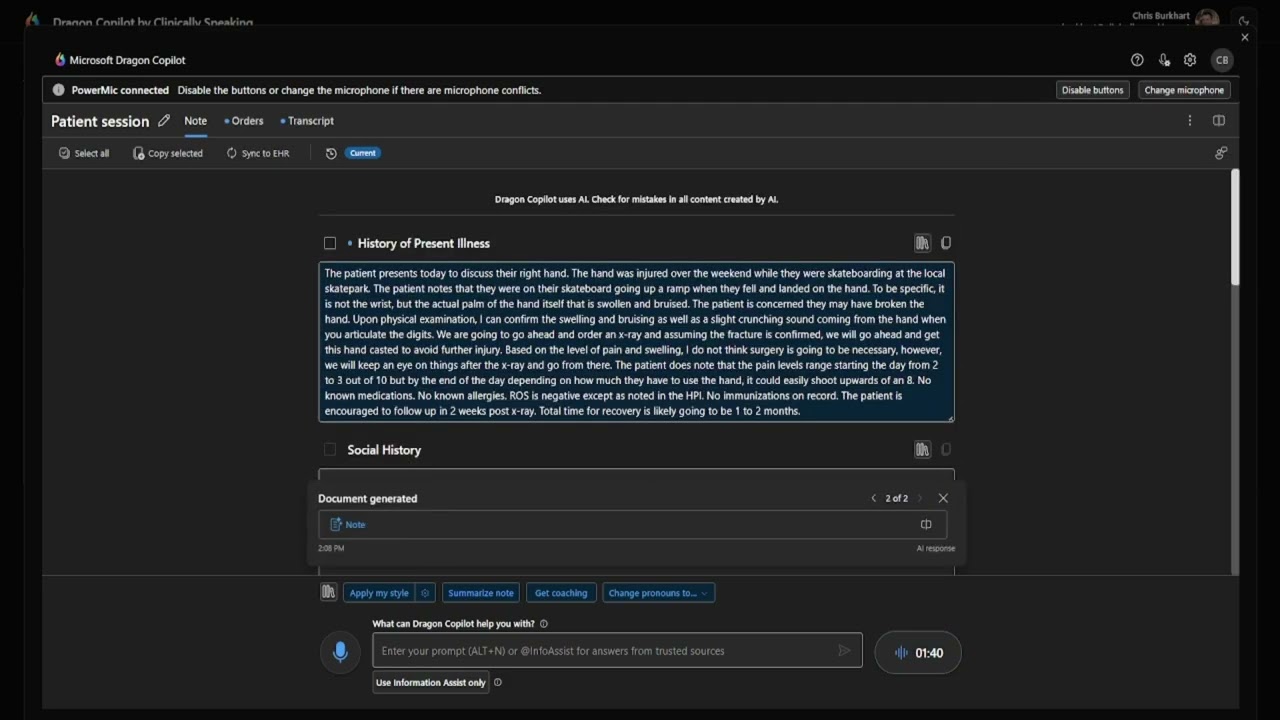Go to previous generated document

pos(873,498)
